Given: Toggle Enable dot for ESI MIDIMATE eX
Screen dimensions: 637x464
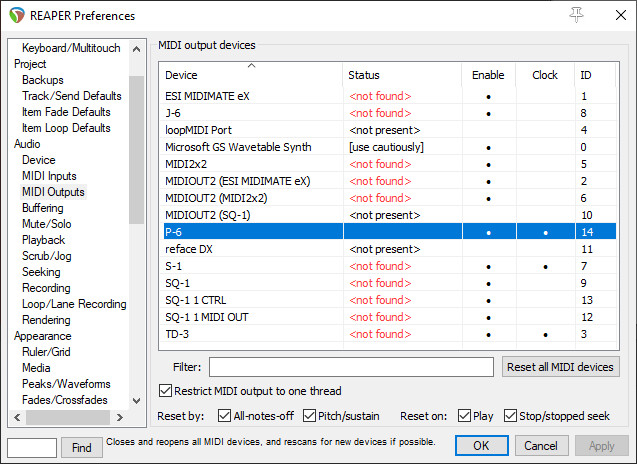Looking at the screenshot, I should 488,97.
